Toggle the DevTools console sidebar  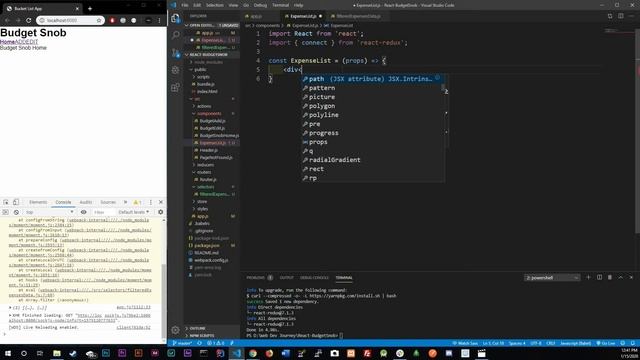click(5, 212)
